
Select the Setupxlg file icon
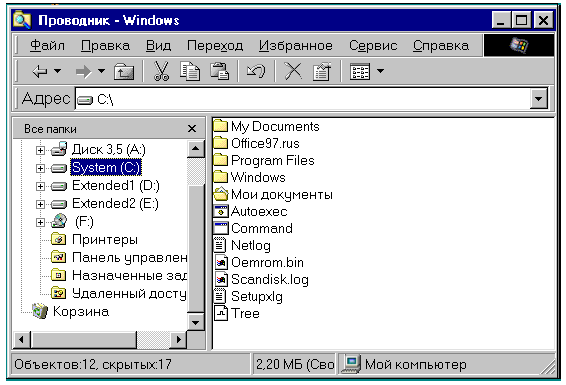coord(220,296)
